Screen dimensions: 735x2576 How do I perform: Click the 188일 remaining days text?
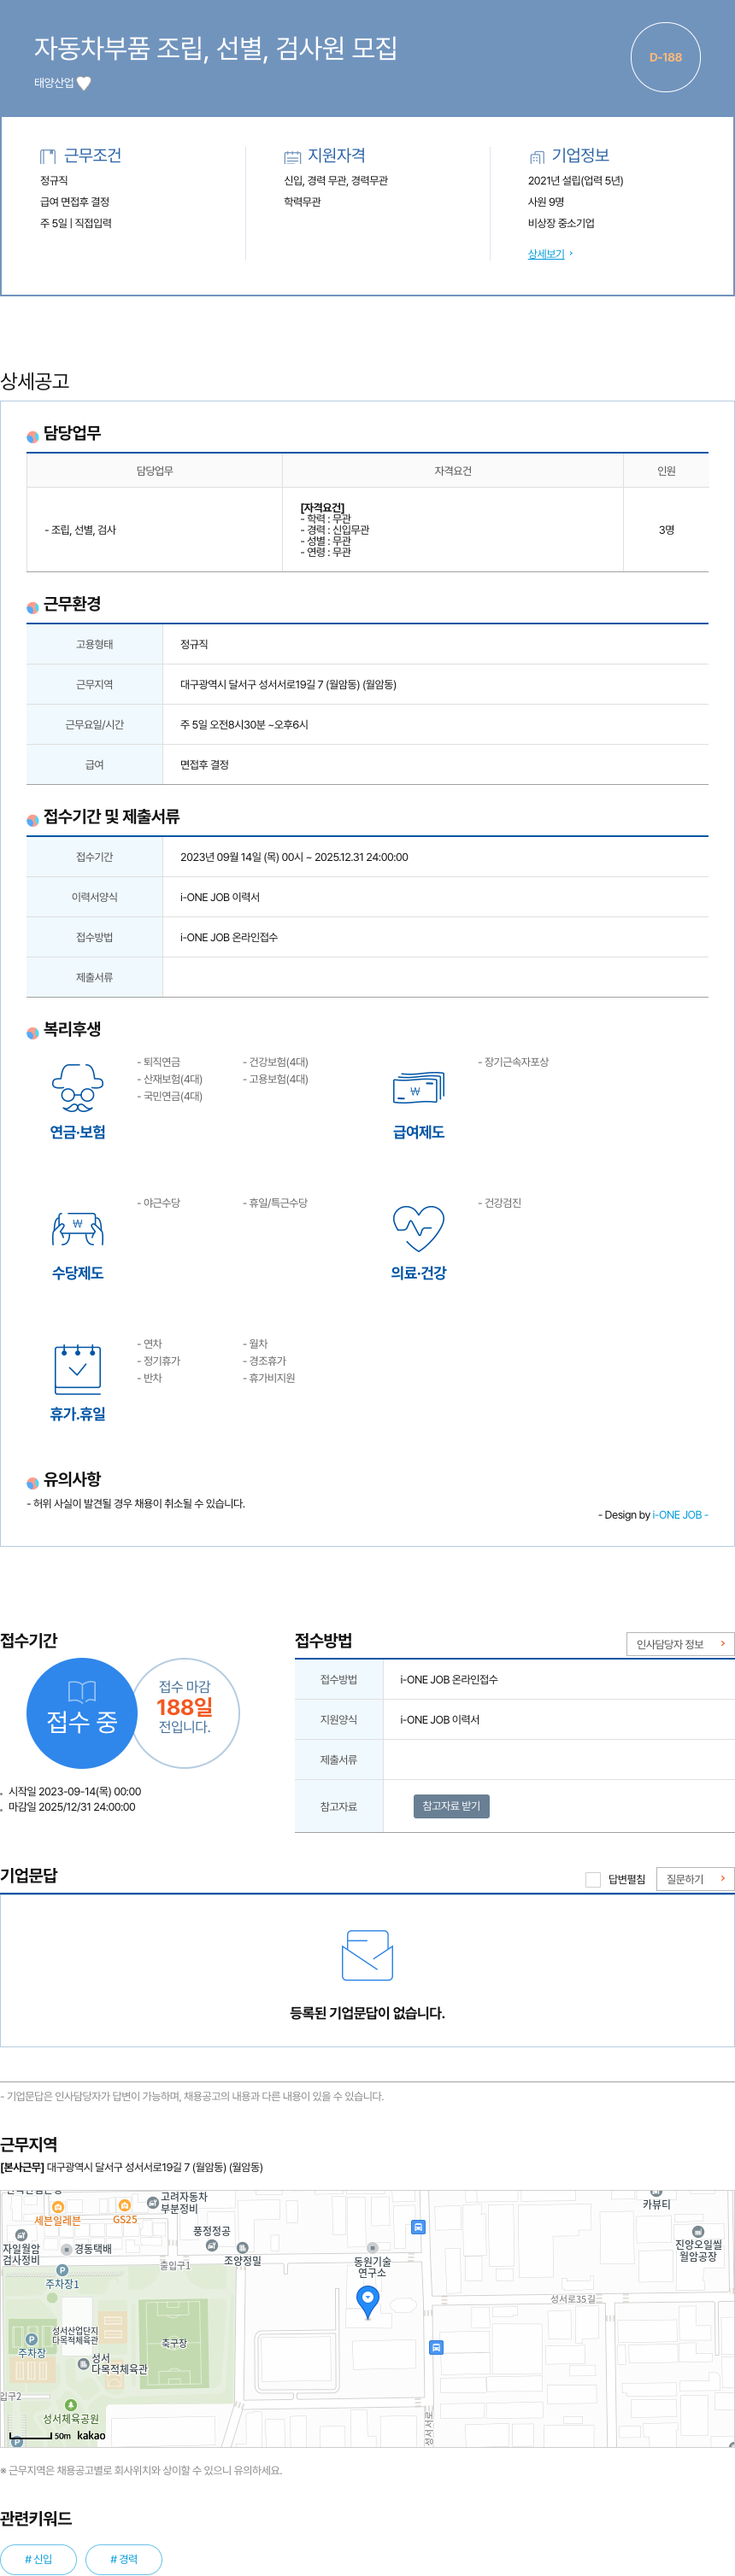coord(184,1707)
